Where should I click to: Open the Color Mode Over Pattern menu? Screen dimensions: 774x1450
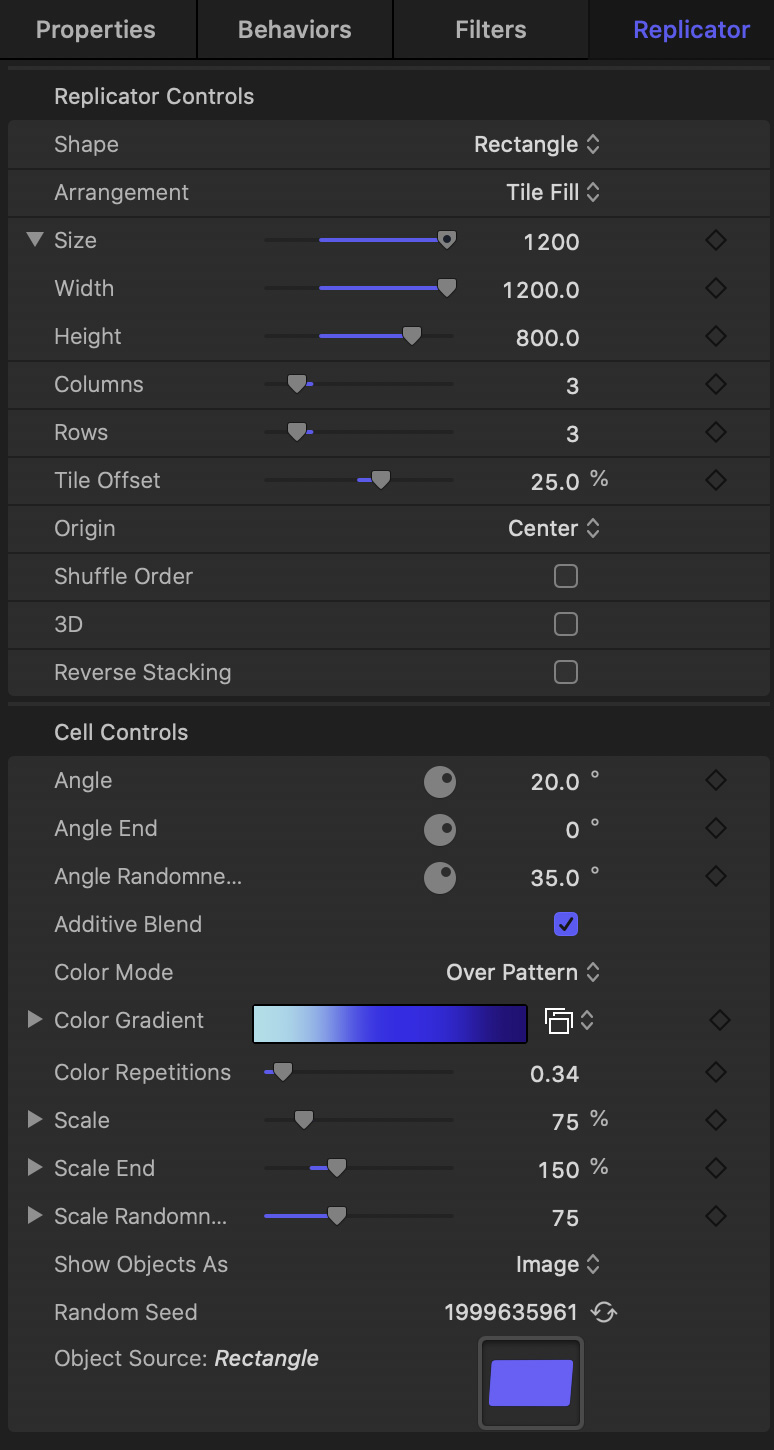(x=523, y=972)
